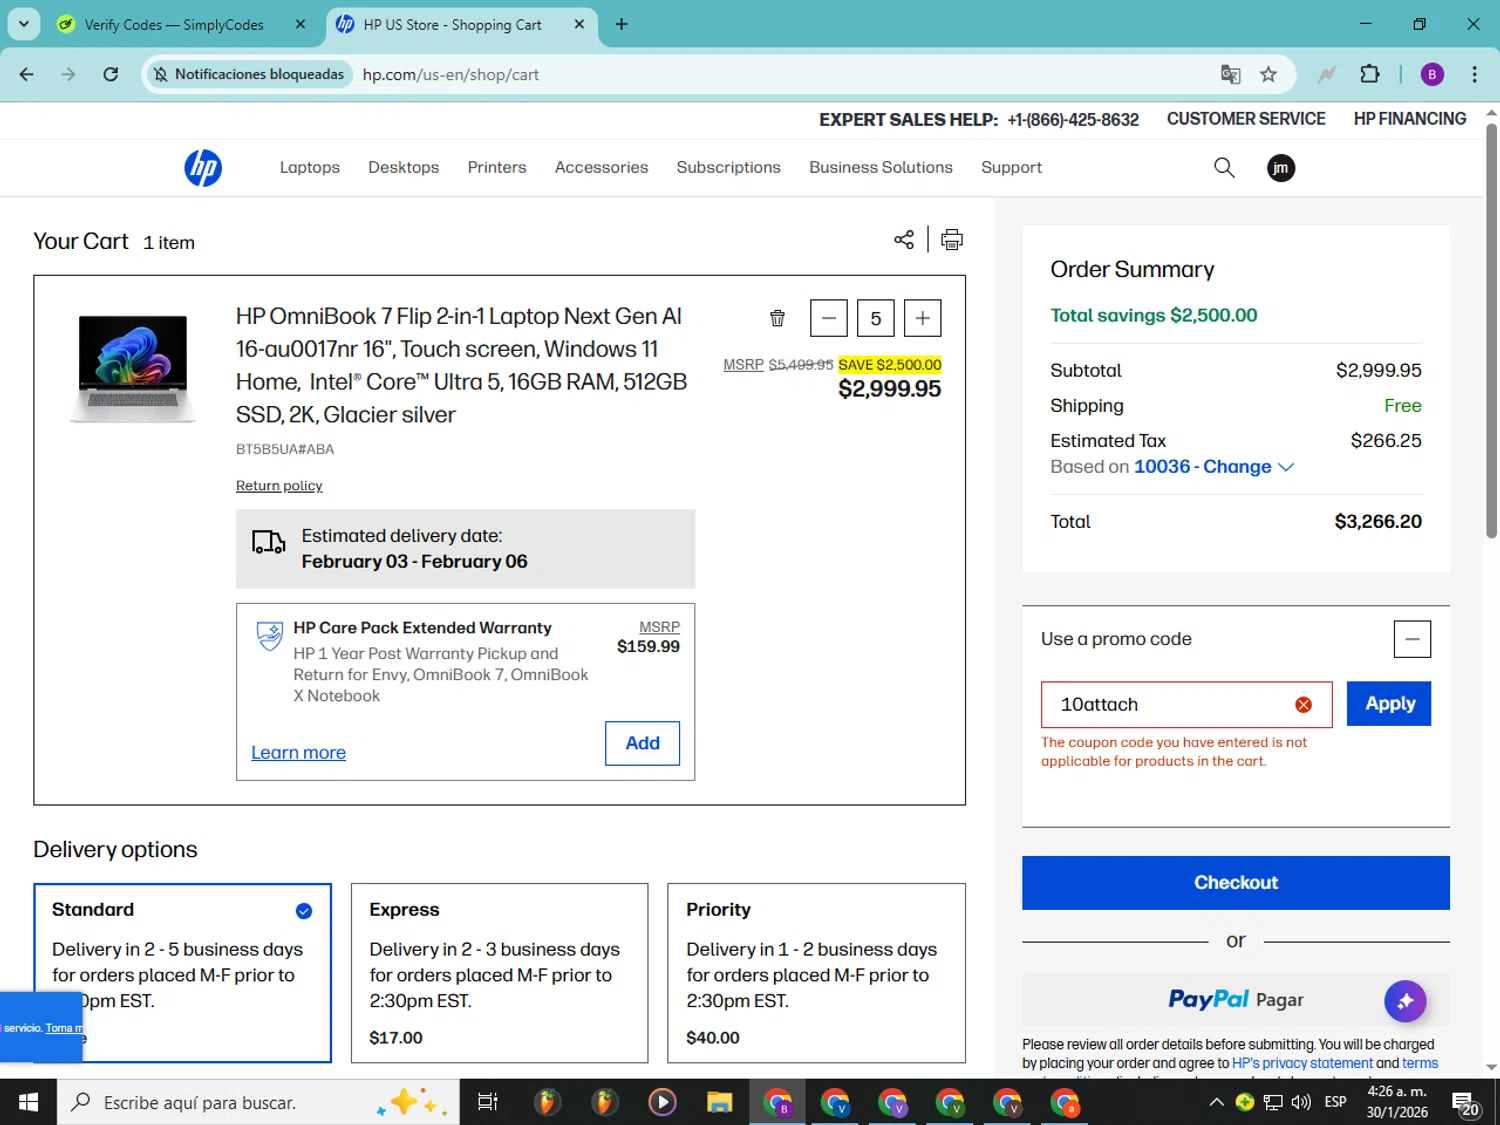
Task: Open the taskbar notification center icon
Action: pos(1467,1104)
